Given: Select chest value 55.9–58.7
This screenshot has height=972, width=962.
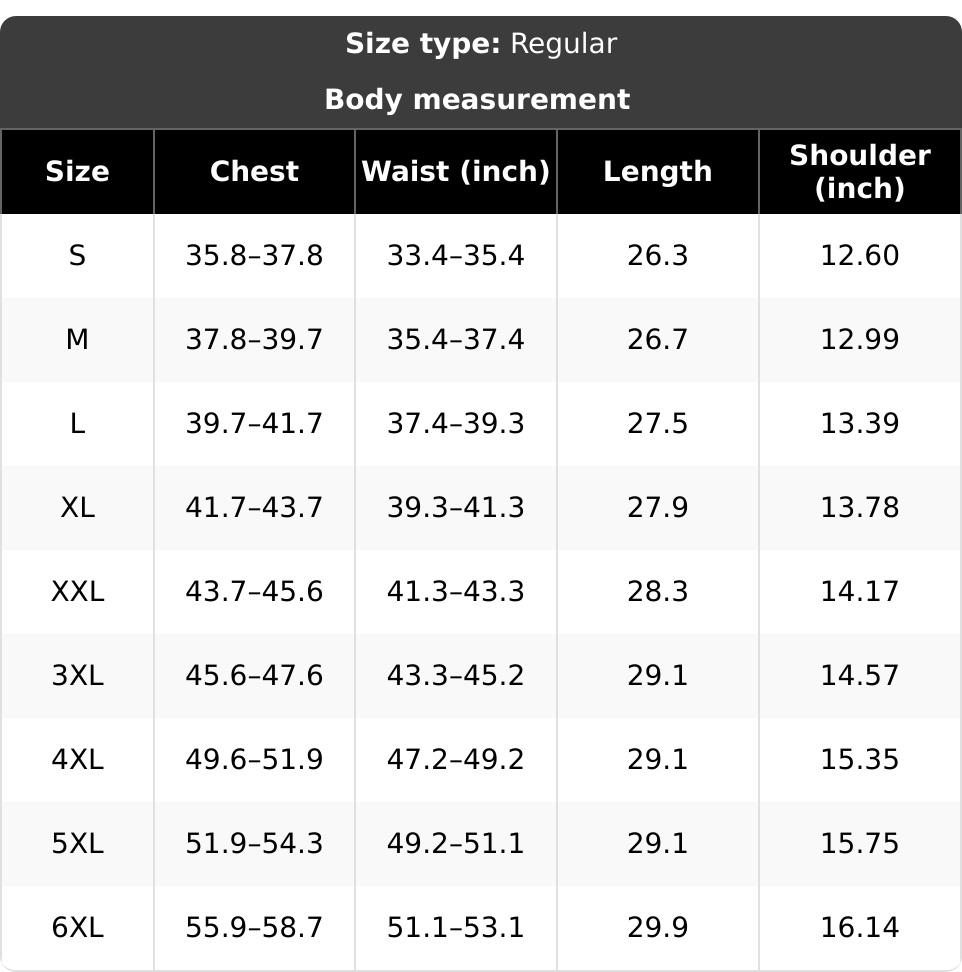Looking at the screenshot, I should (x=254, y=927).
